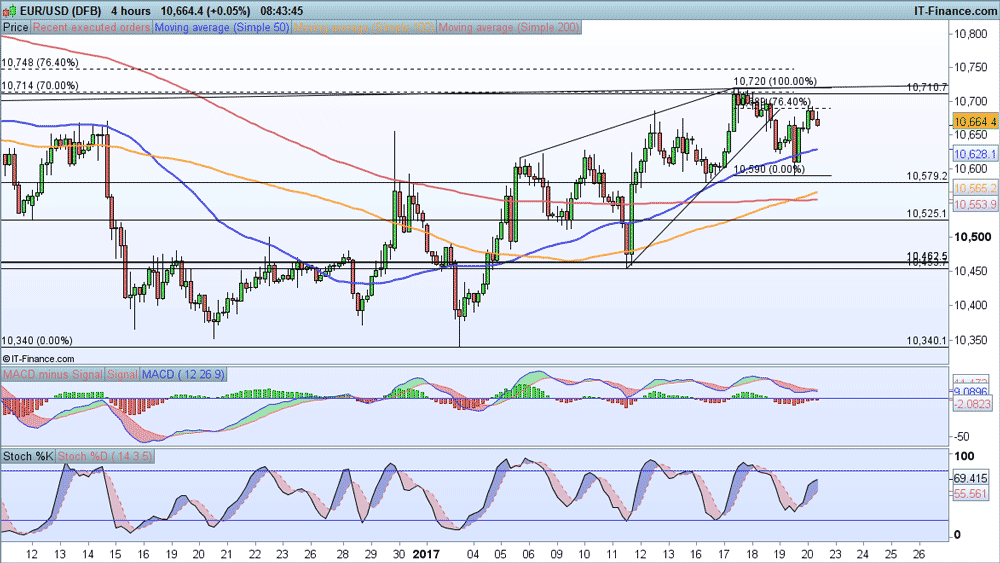Viewport: 1000px width, 563px height.
Task: Click the 4 hours timeframe label
Action: pos(131,11)
